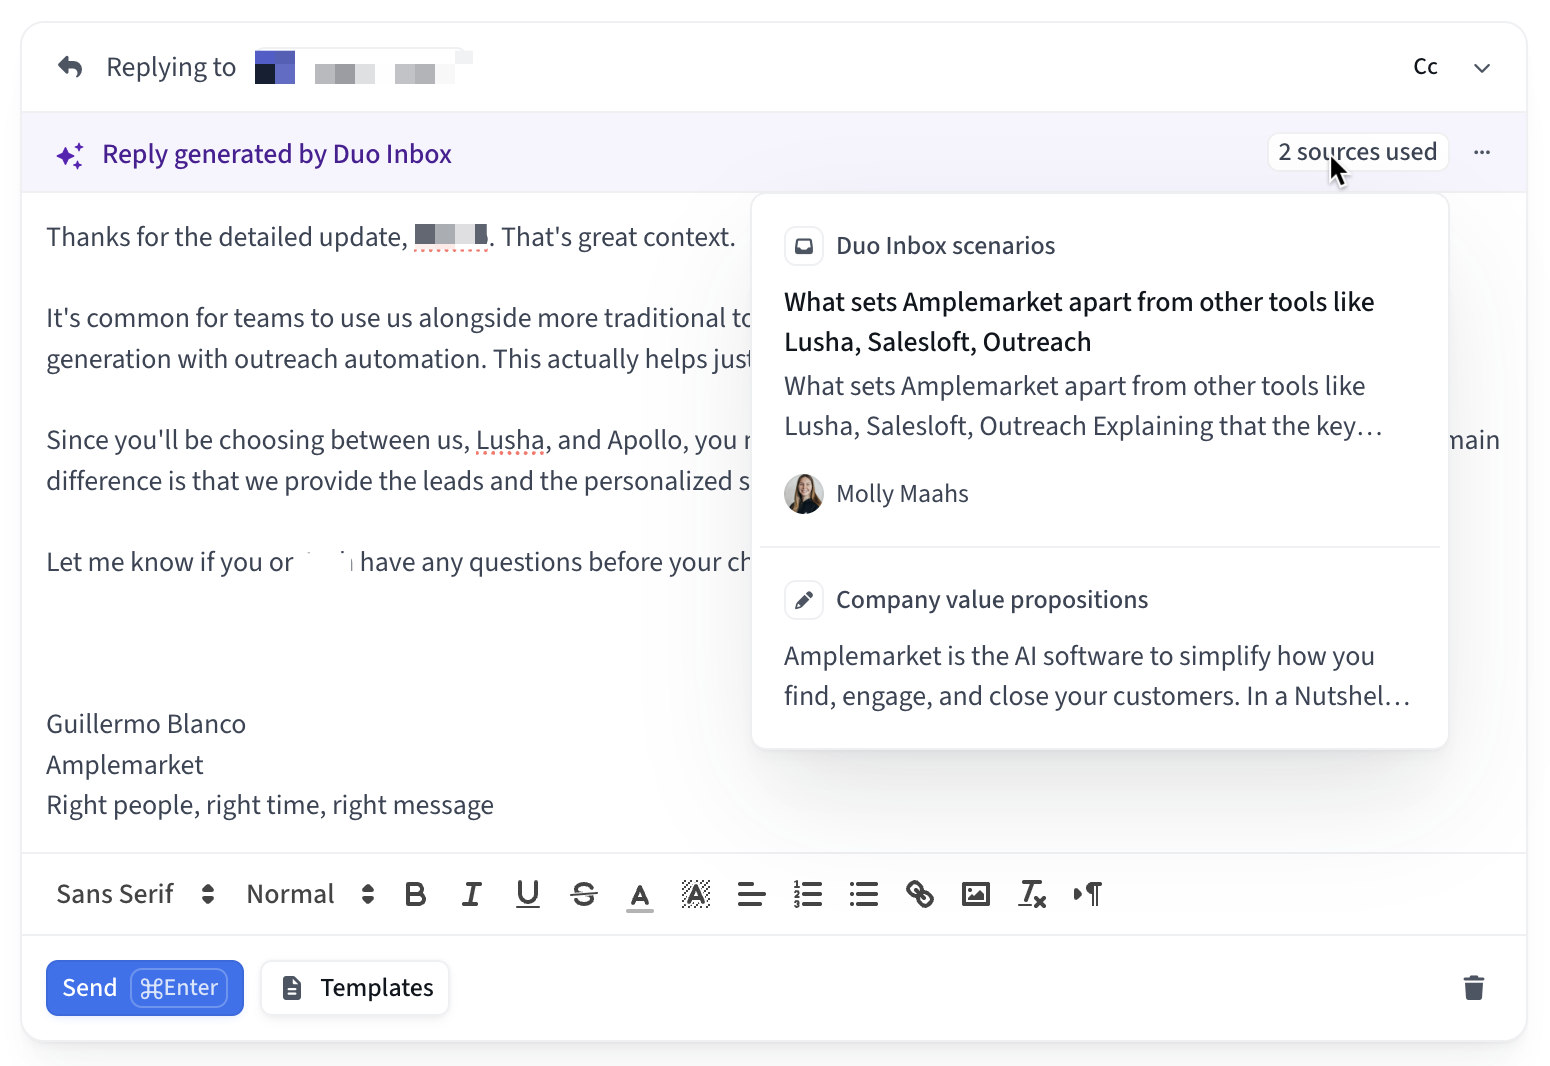Toggle strikethrough formatting
The width and height of the screenshot is (1550, 1066).
pyautogui.click(x=584, y=894)
